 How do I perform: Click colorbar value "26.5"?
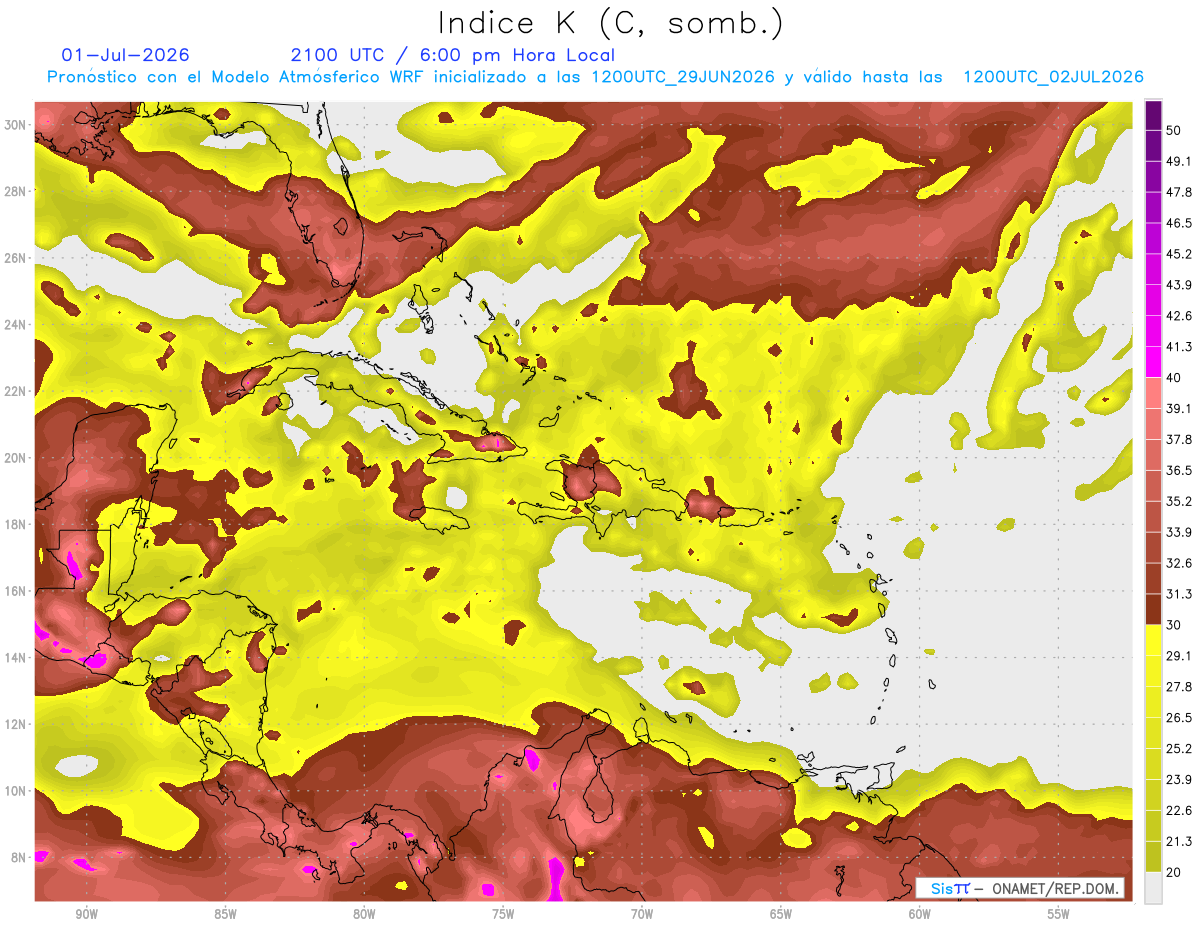[1179, 718]
